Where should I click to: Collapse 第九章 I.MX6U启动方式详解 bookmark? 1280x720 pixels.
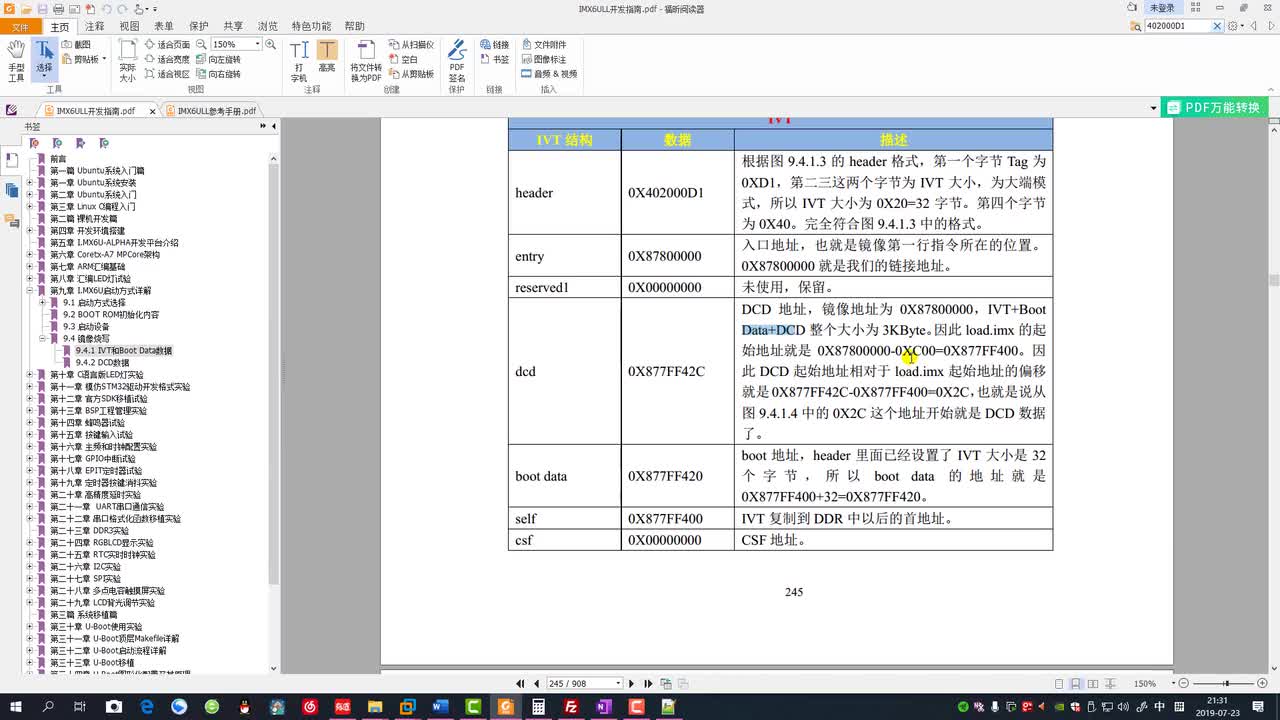pos(30,291)
